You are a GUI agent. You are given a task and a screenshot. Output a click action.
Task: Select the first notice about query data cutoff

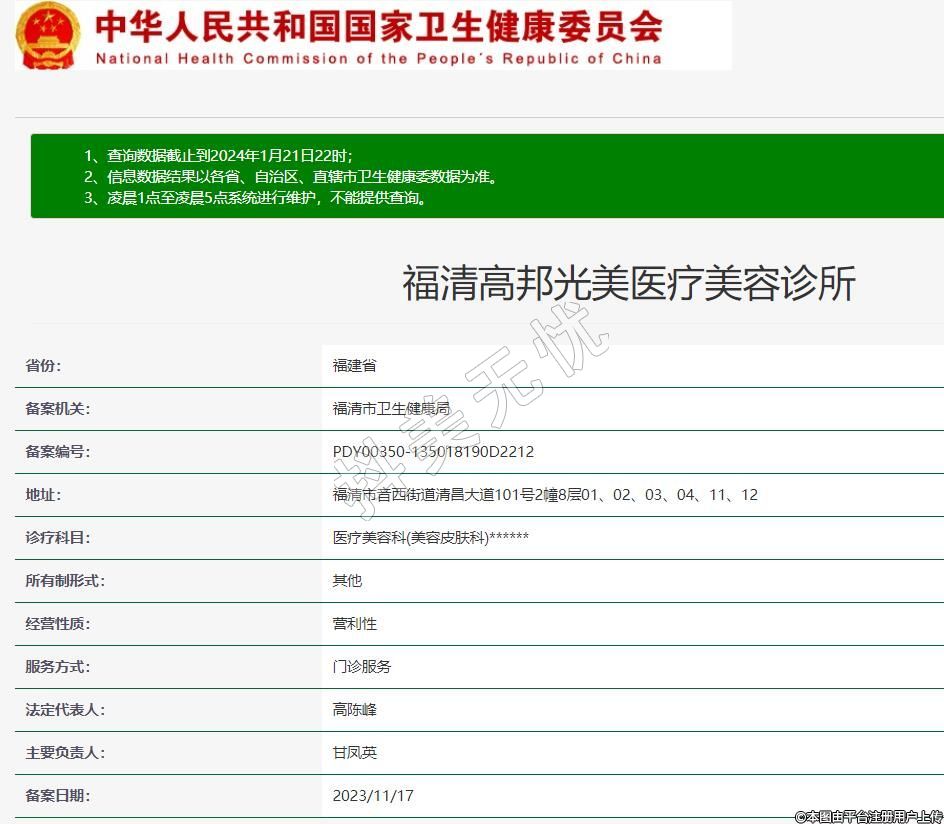point(218,155)
